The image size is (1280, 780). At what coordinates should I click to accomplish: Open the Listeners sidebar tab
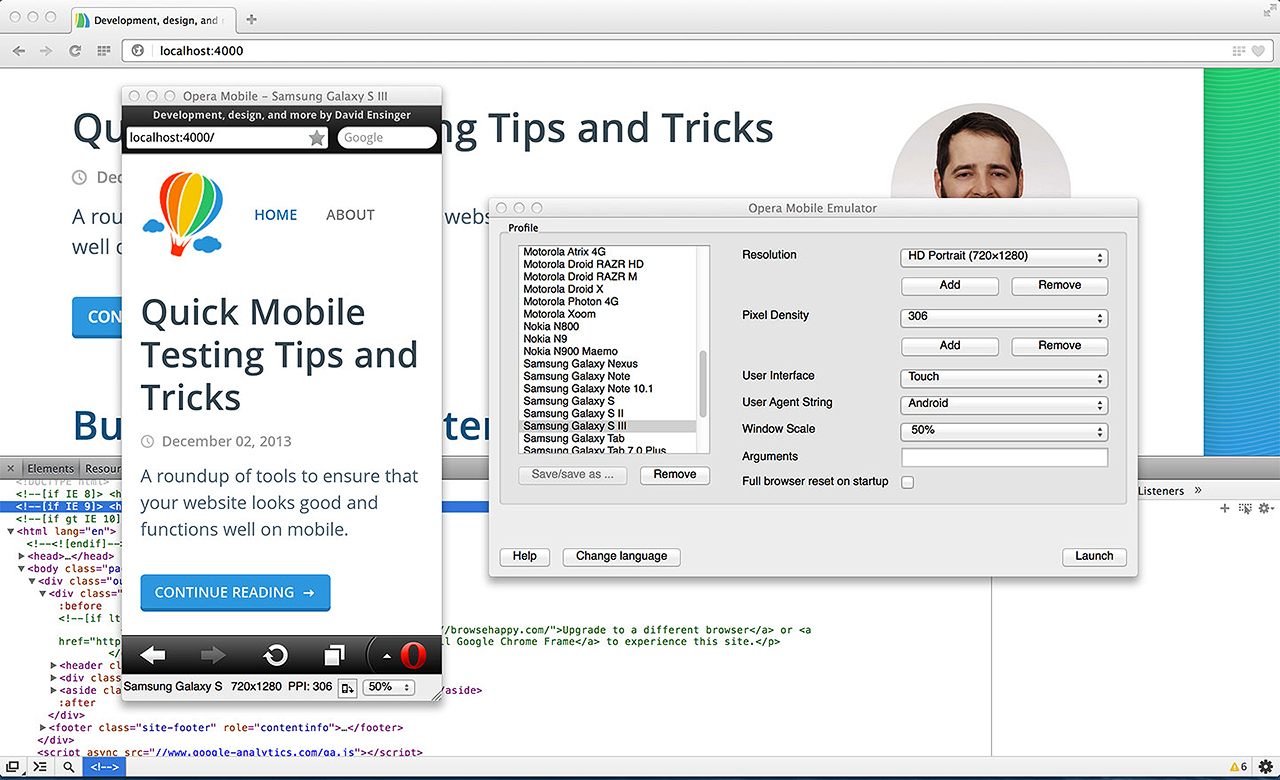coord(1160,491)
